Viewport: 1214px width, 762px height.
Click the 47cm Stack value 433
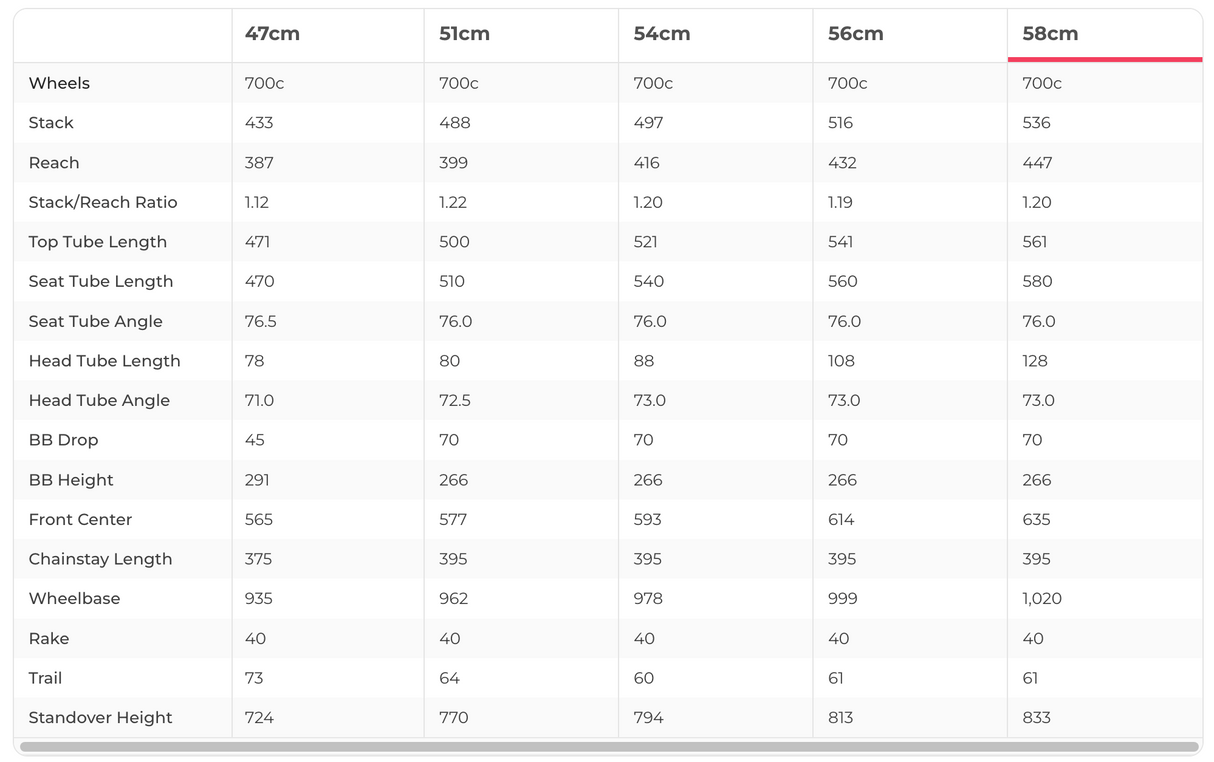point(259,123)
